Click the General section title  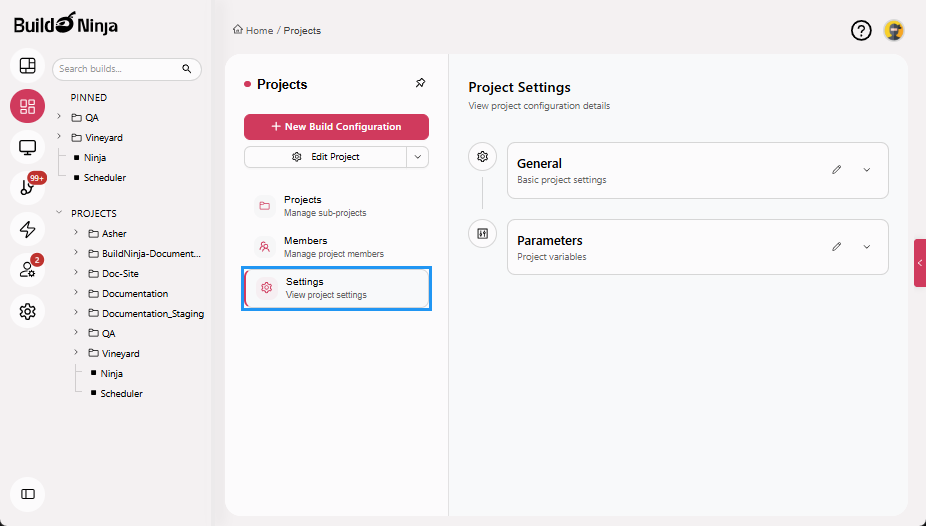pyautogui.click(x=539, y=164)
